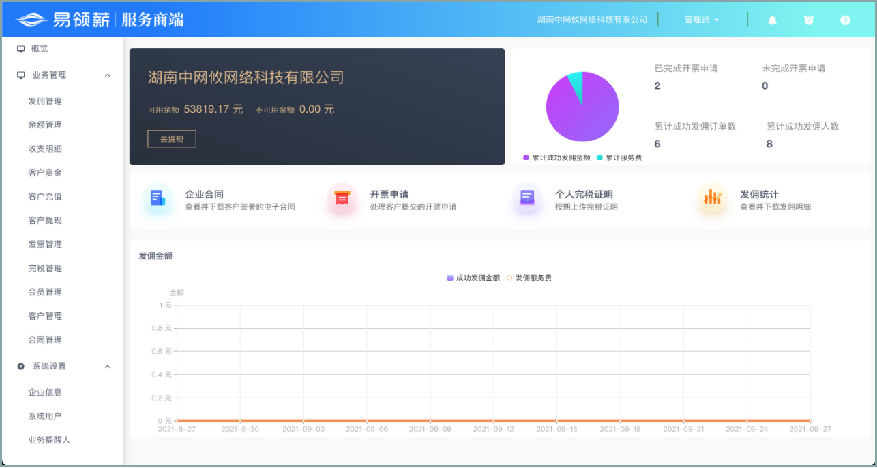Open 企业信息 under 系统设置
877x468 pixels.
pyautogui.click(x=45, y=392)
